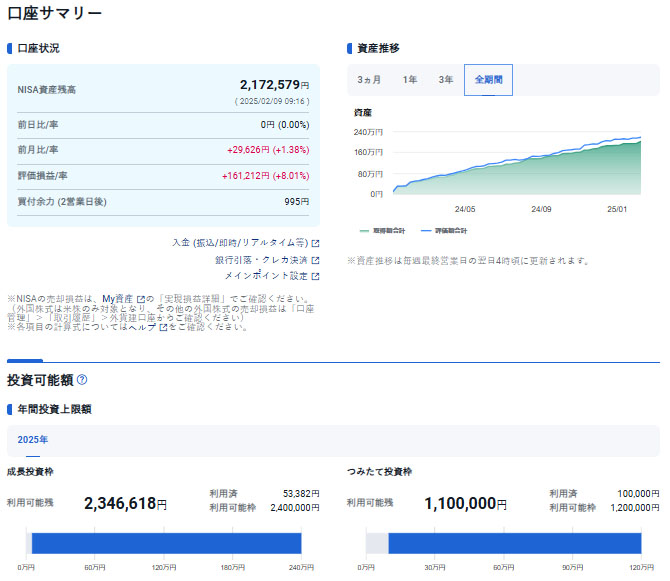Click the external-link icon beside 銀行引落・クレカ決済
670x581 pixels.
click(x=315, y=260)
